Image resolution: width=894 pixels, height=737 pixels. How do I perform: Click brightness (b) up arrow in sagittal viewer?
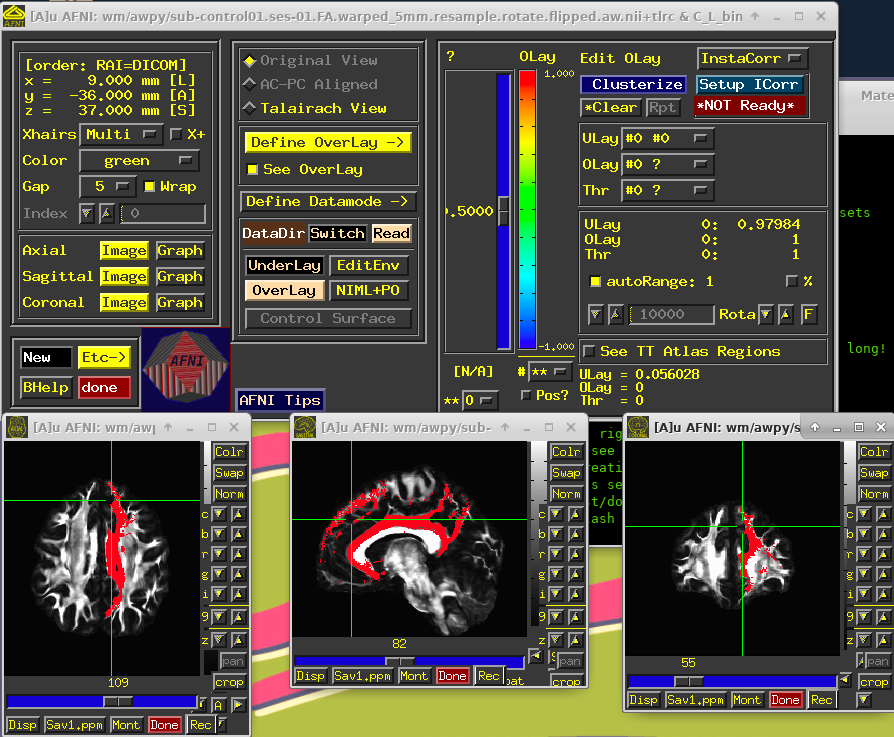pyautogui.click(x=575, y=534)
